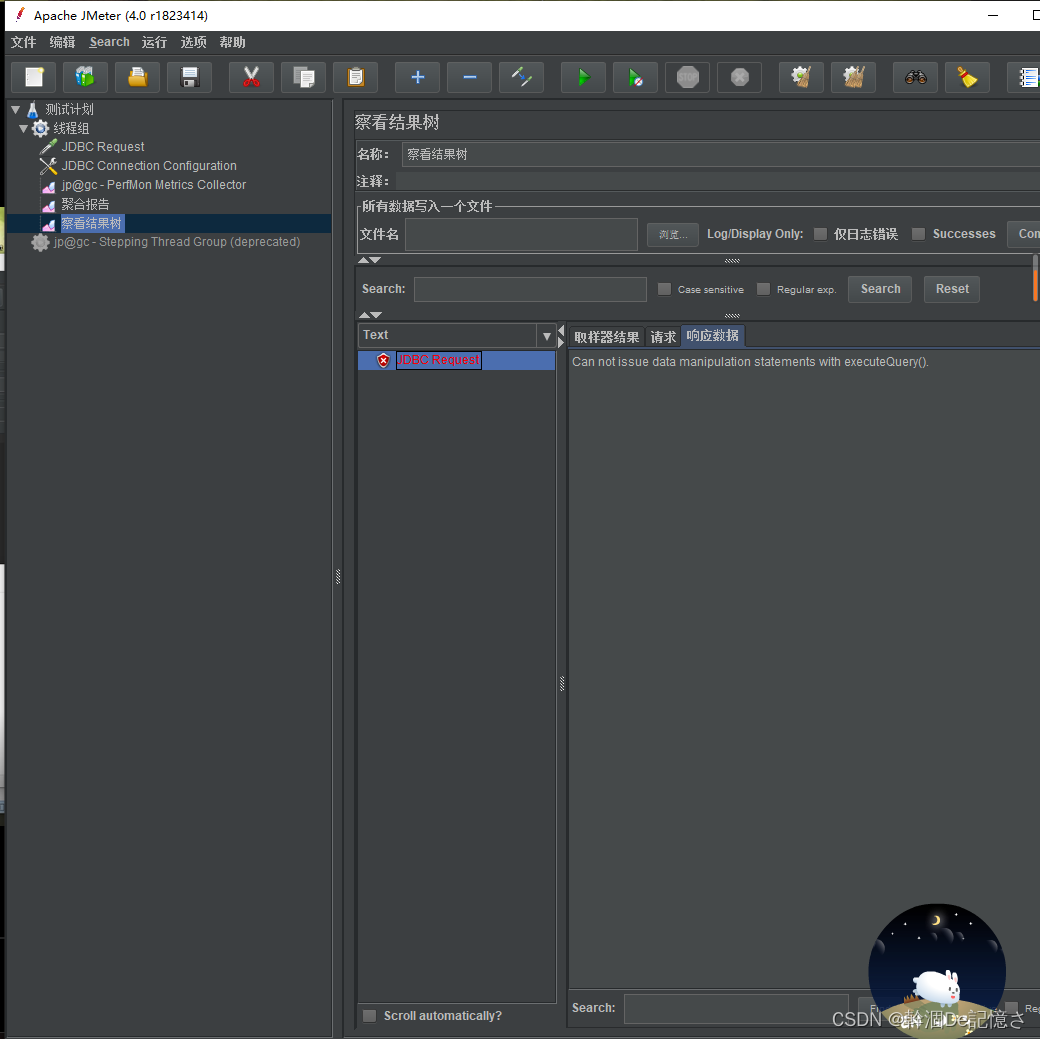Select Stepping Thread Group (deprecated) node
The width and height of the screenshot is (1040, 1039).
(x=176, y=242)
